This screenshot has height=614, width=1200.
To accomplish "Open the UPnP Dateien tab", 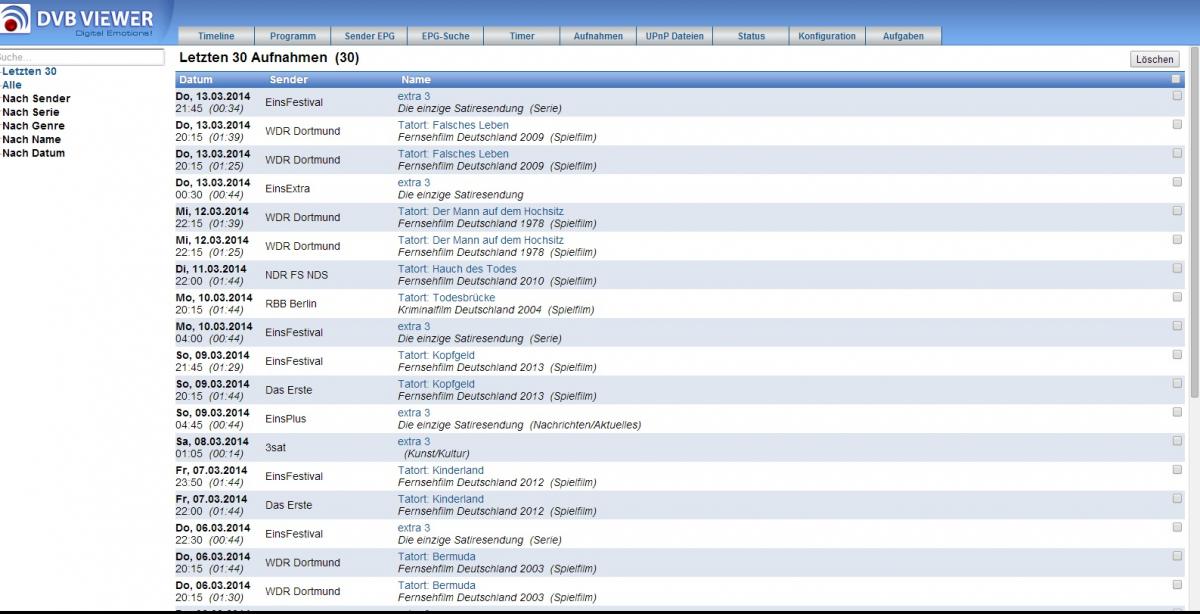I will point(674,36).
